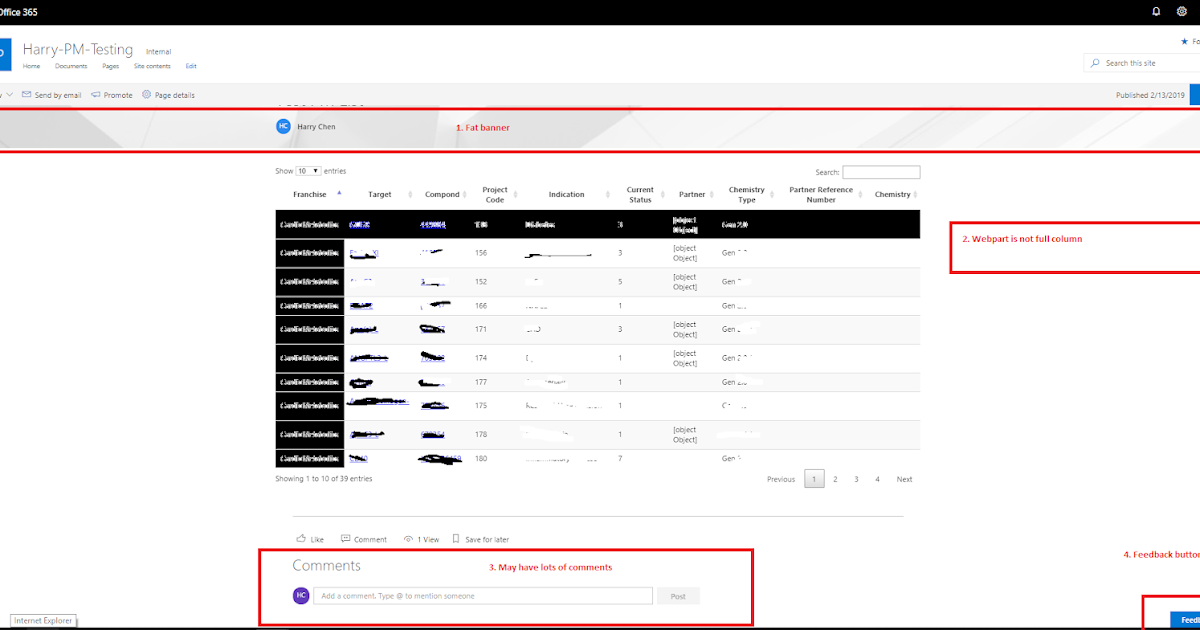Open Send by email

[x=50, y=94]
